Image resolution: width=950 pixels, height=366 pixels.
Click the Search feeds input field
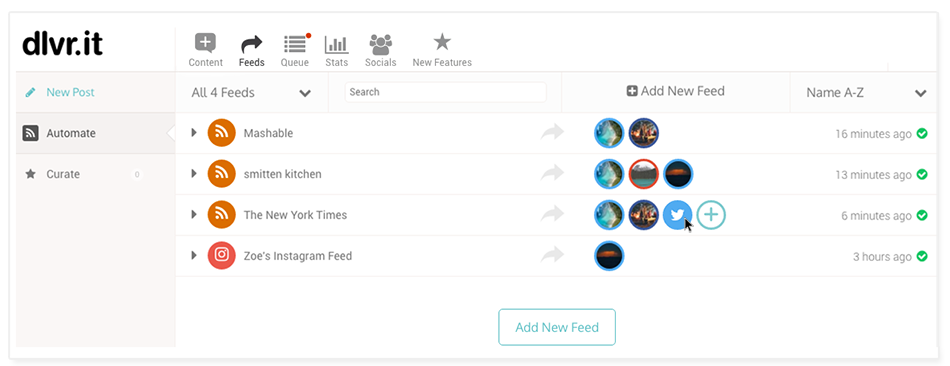coord(445,92)
